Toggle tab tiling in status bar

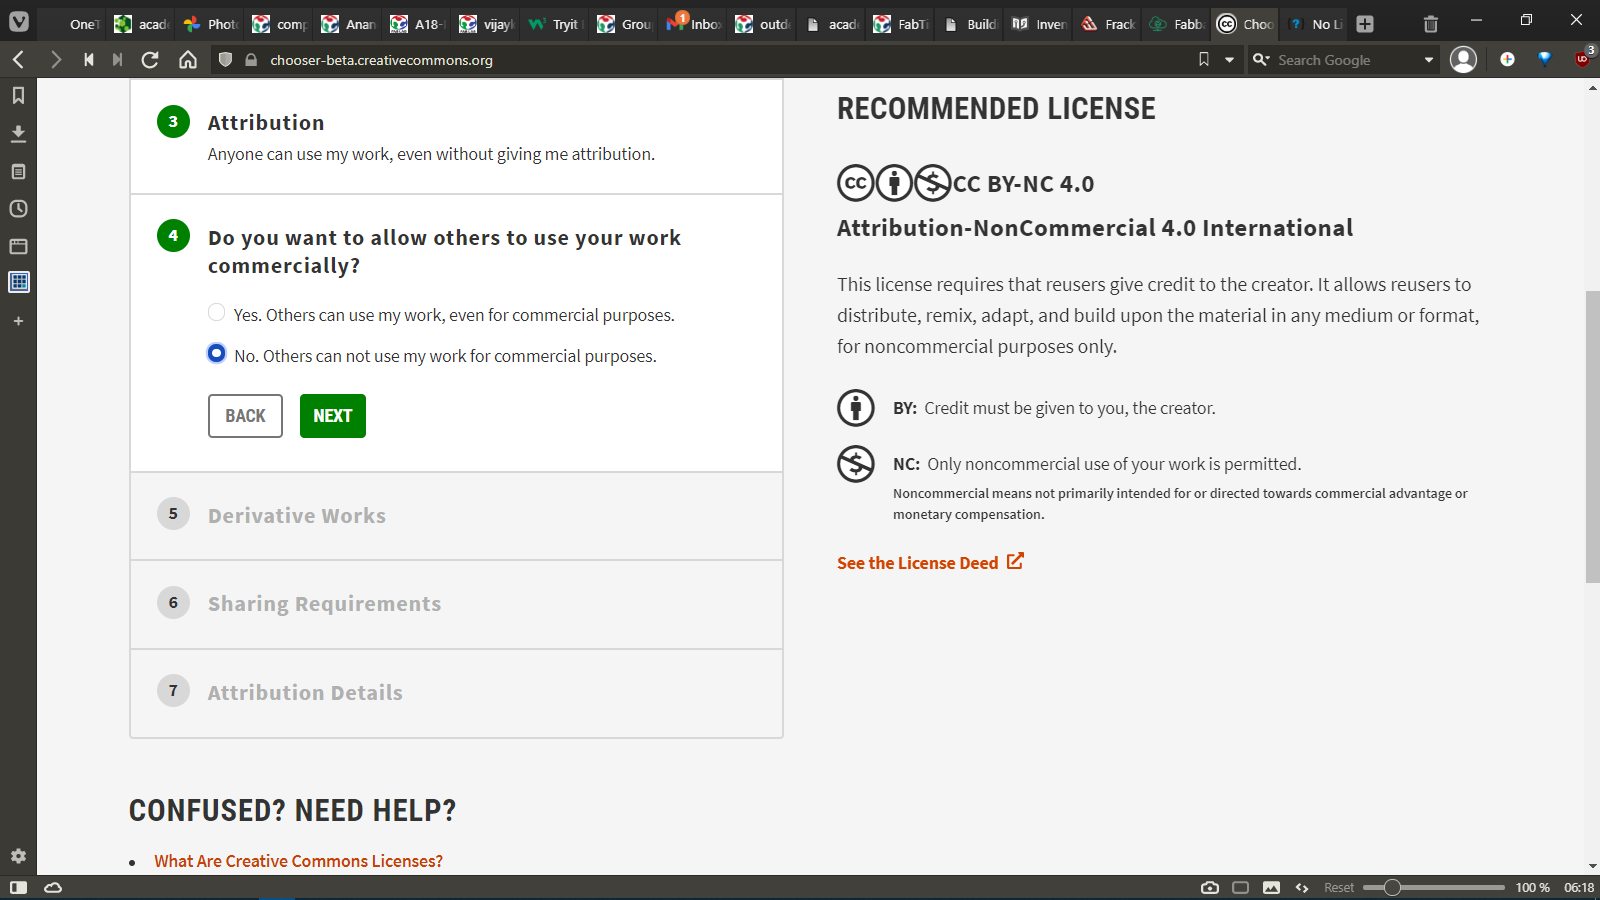(x=1241, y=888)
